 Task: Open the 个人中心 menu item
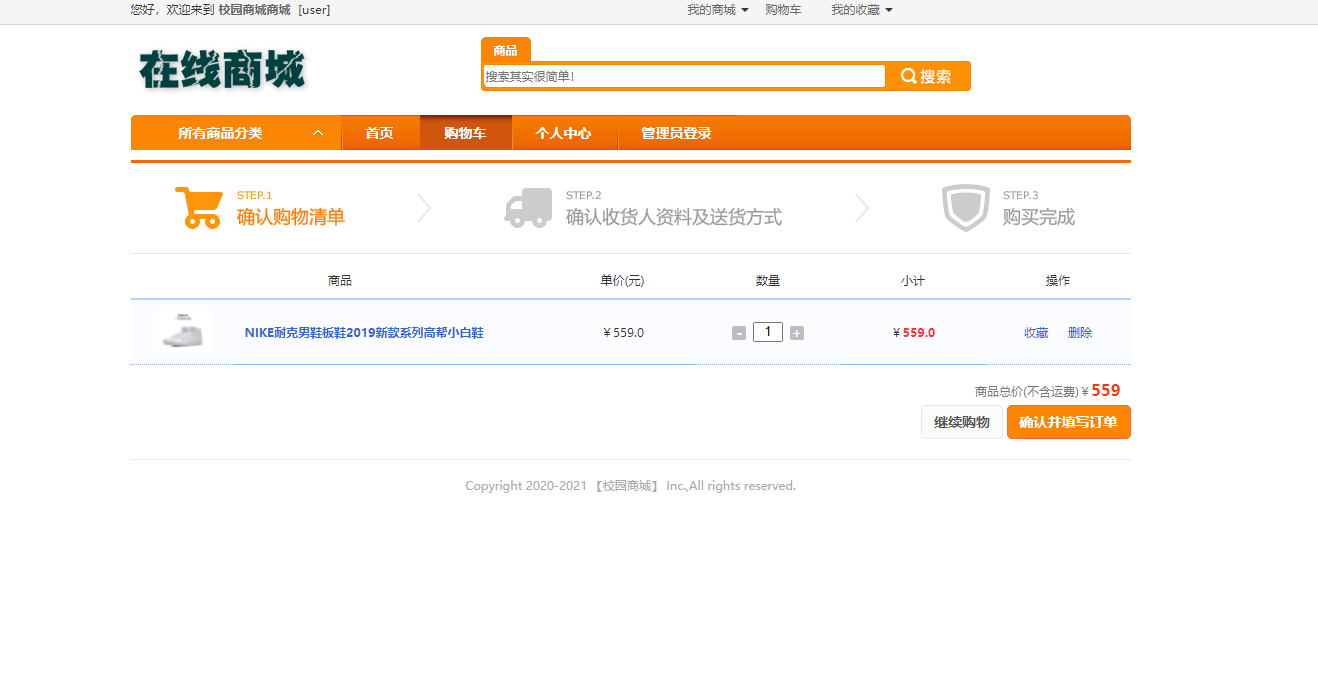tap(565, 132)
